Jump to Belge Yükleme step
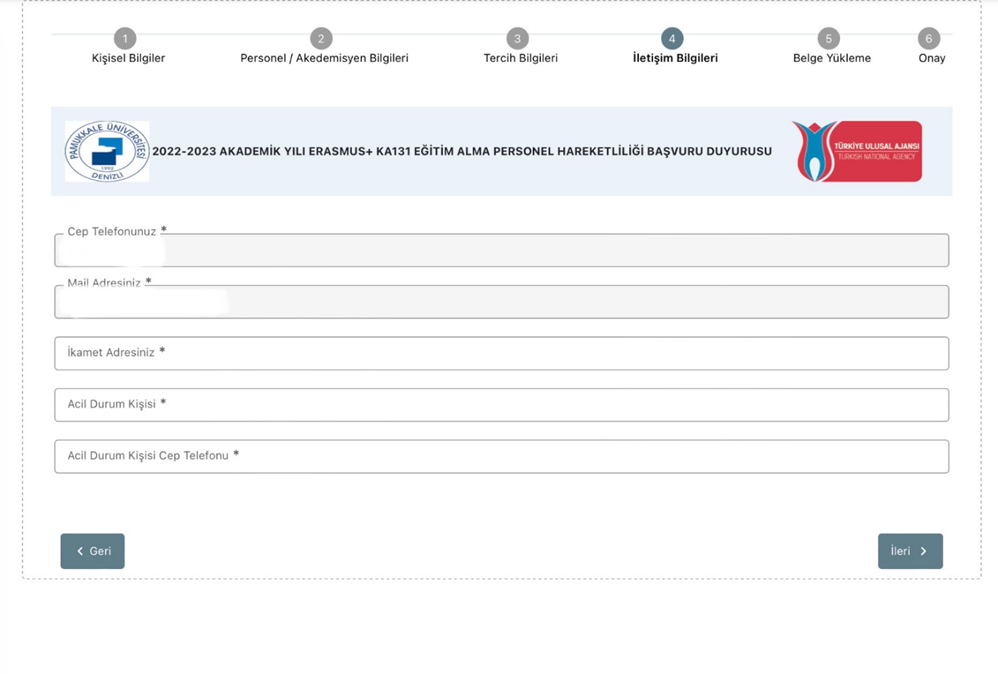The height and width of the screenshot is (674, 998). click(831, 58)
